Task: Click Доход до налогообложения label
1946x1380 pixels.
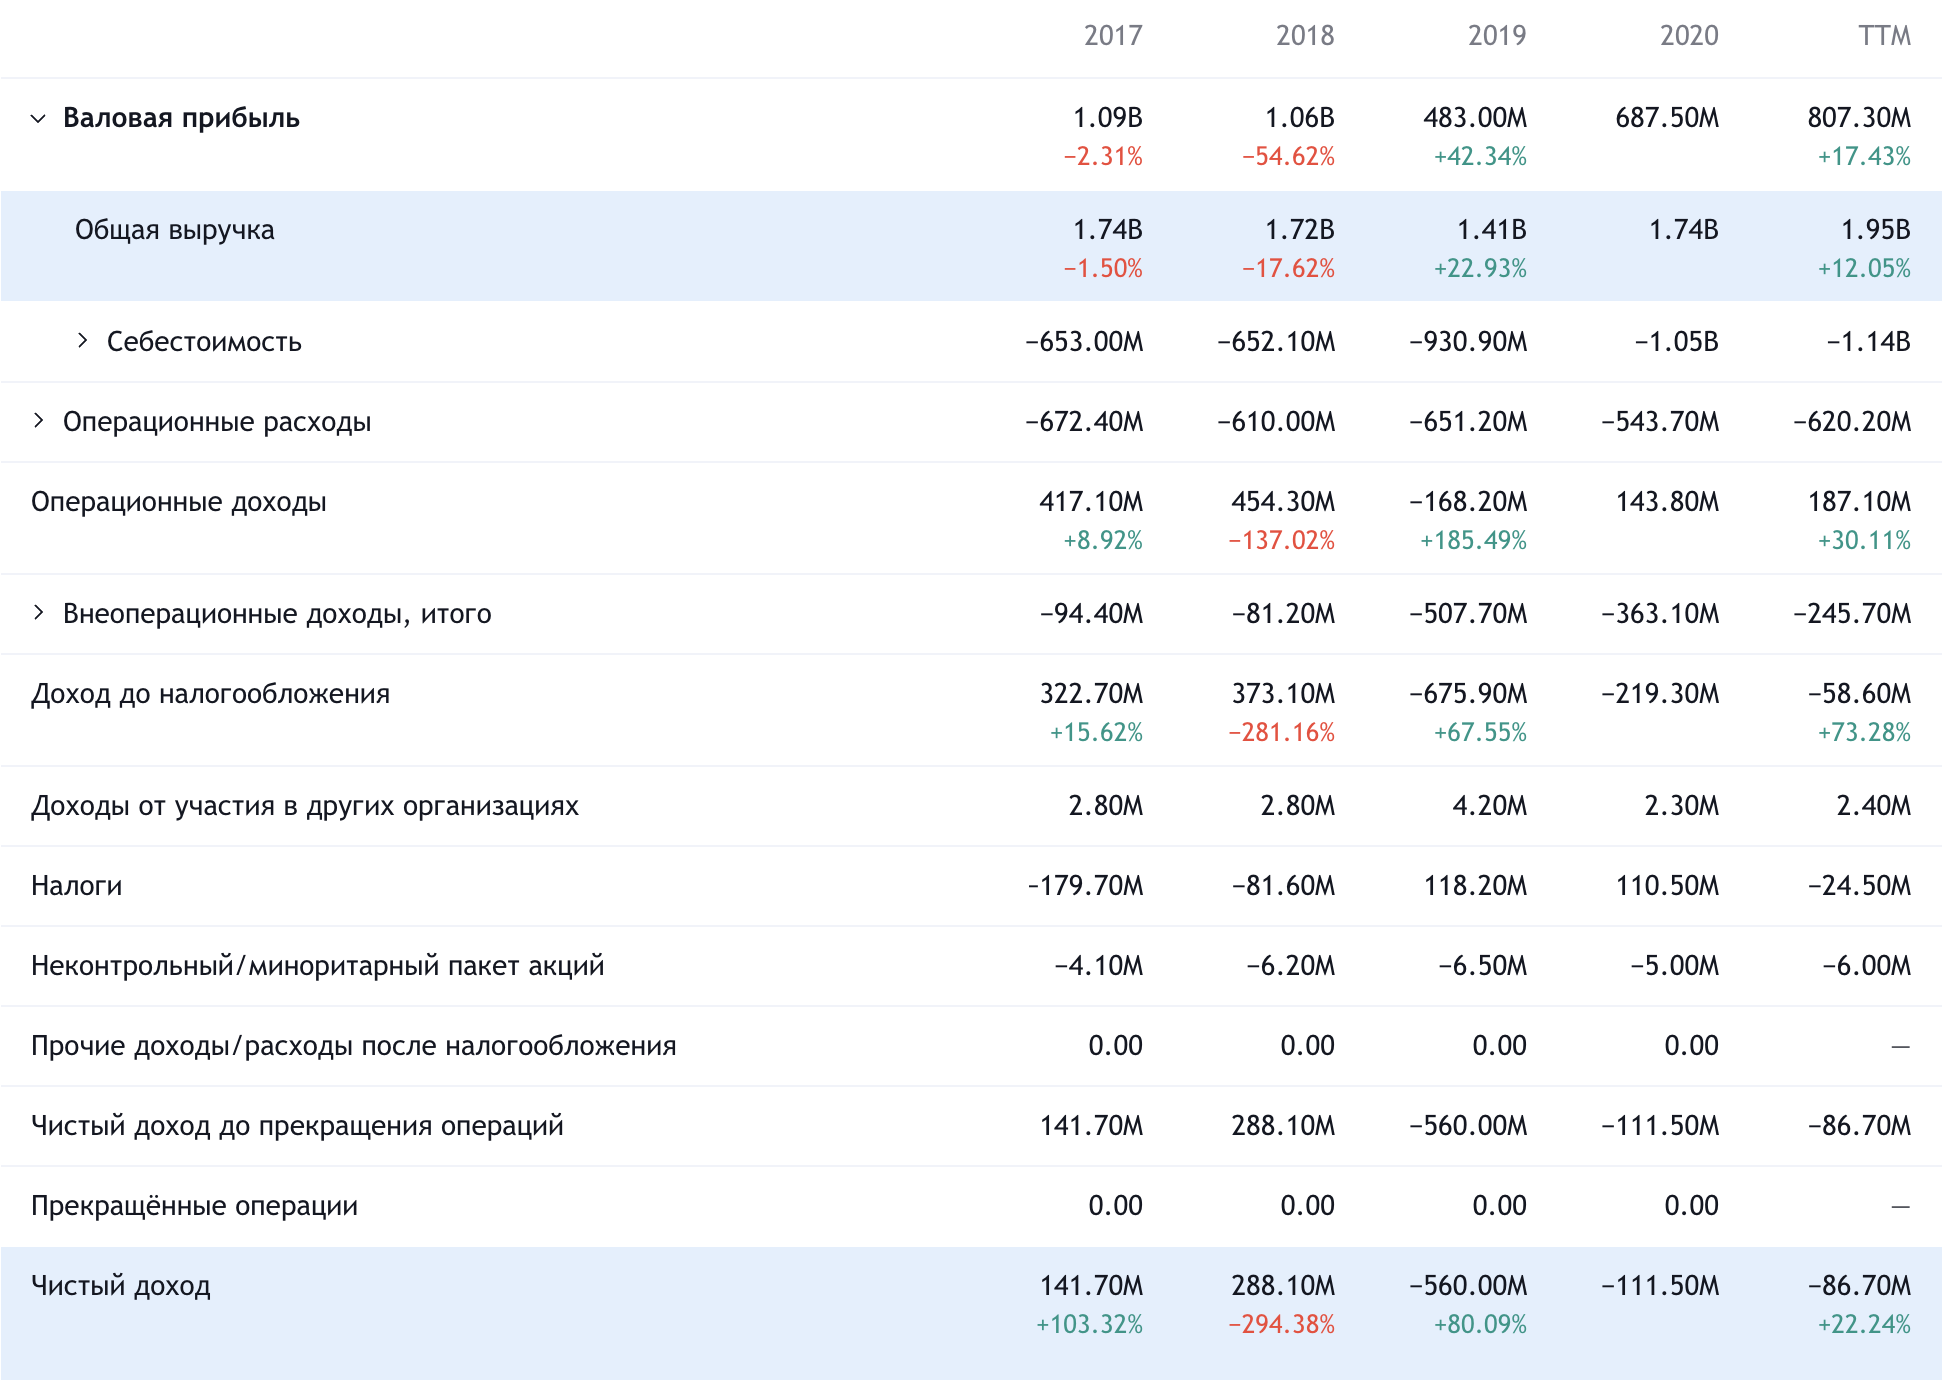Action: click(210, 694)
